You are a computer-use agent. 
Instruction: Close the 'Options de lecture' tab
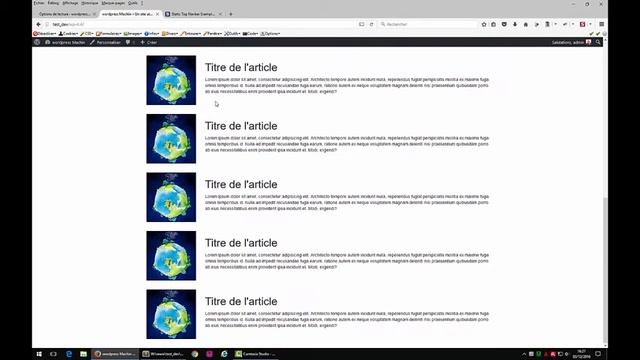tap(94, 14)
